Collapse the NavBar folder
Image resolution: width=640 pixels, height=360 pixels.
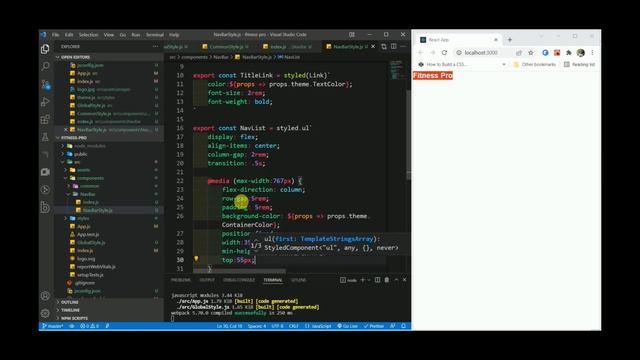click(x=87, y=194)
